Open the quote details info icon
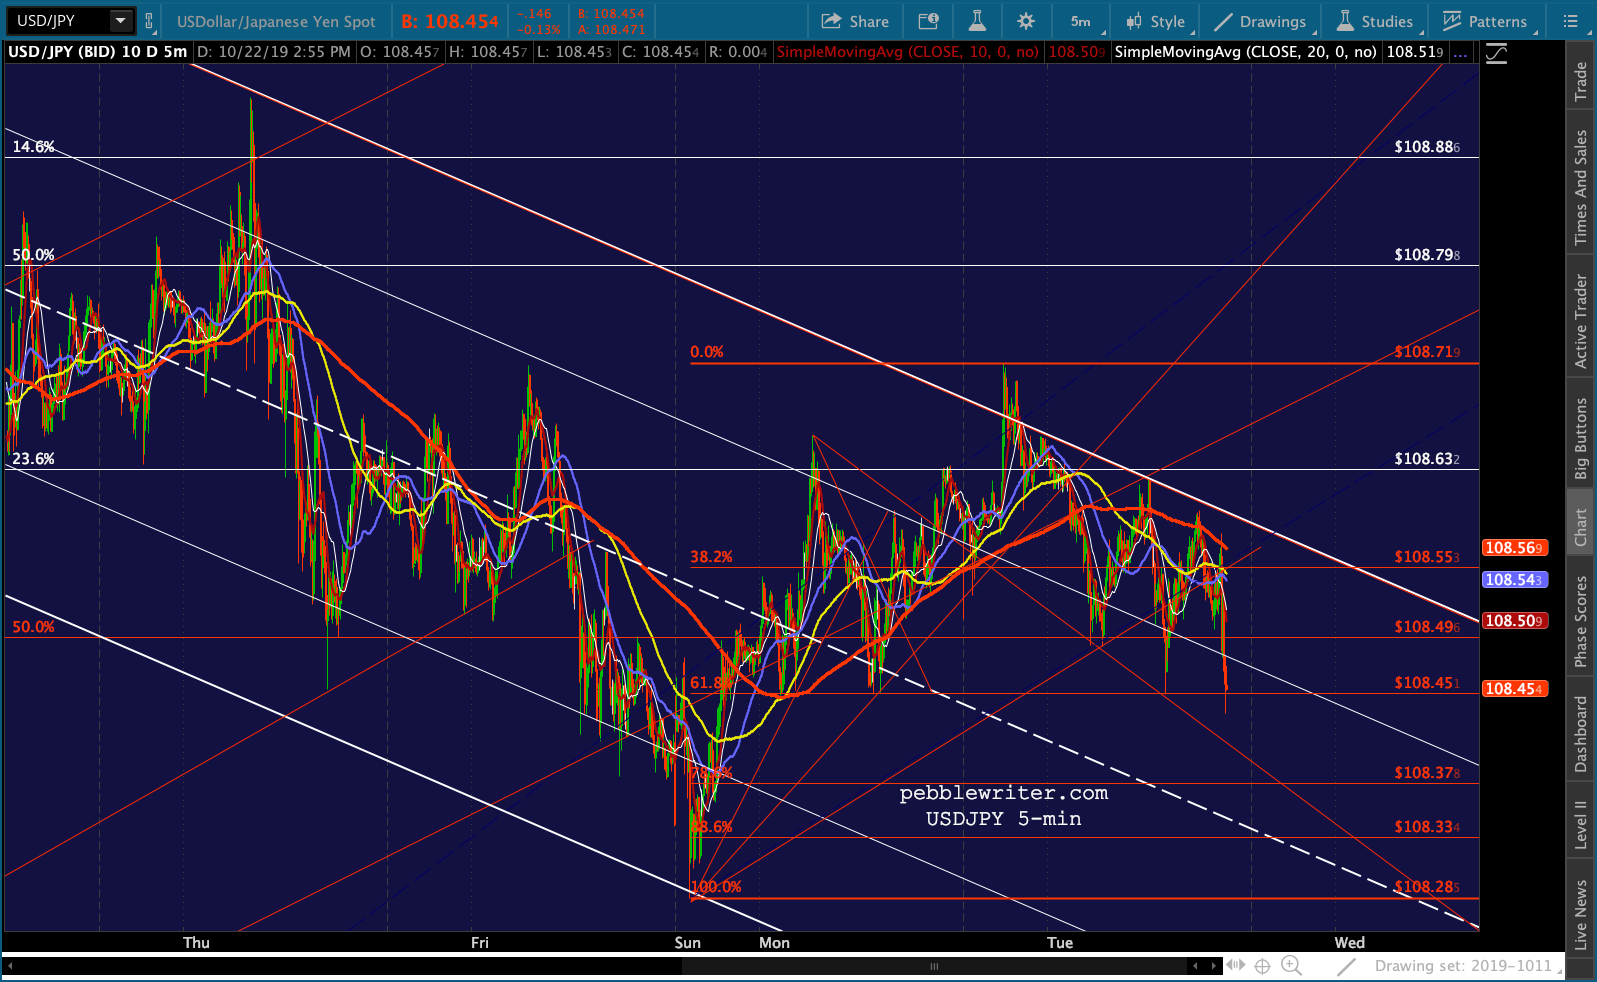Image resolution: width=1597 pixels, height=982 pixels. [x=928, y=21]
